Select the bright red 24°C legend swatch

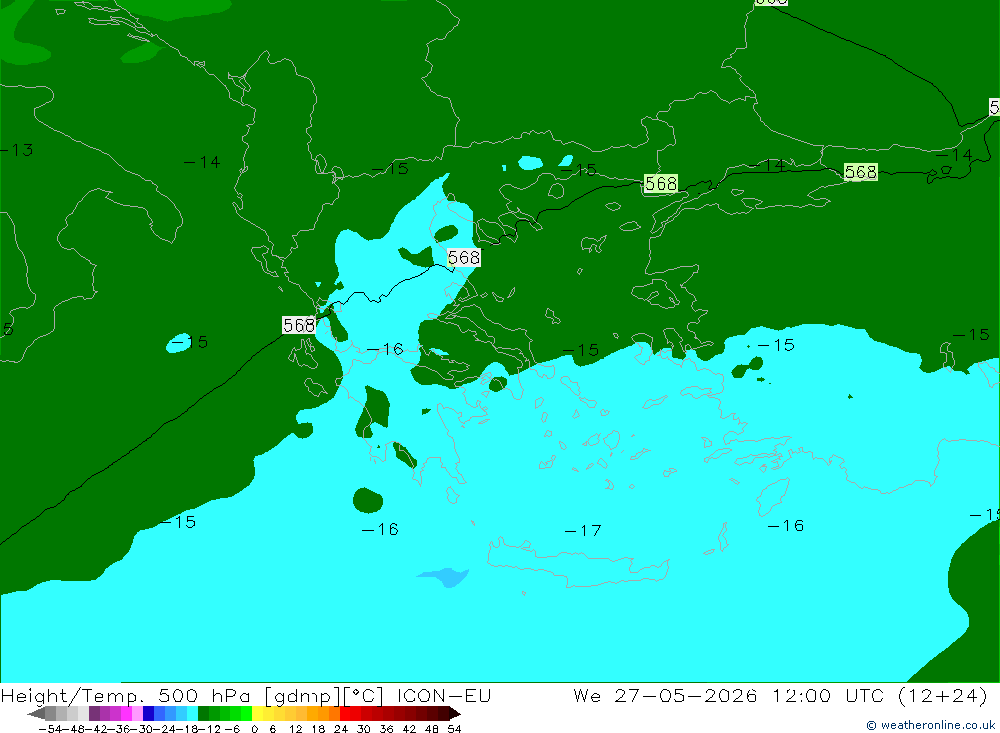(345, 714)
